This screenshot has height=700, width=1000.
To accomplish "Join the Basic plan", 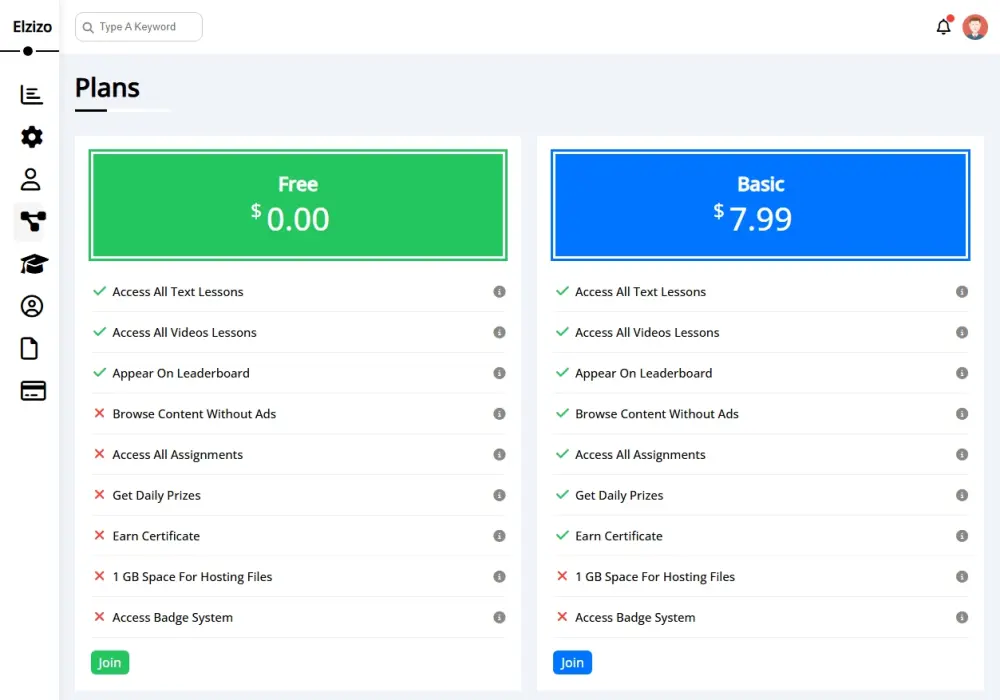I will pyautogui.click(x=572, y=662).
